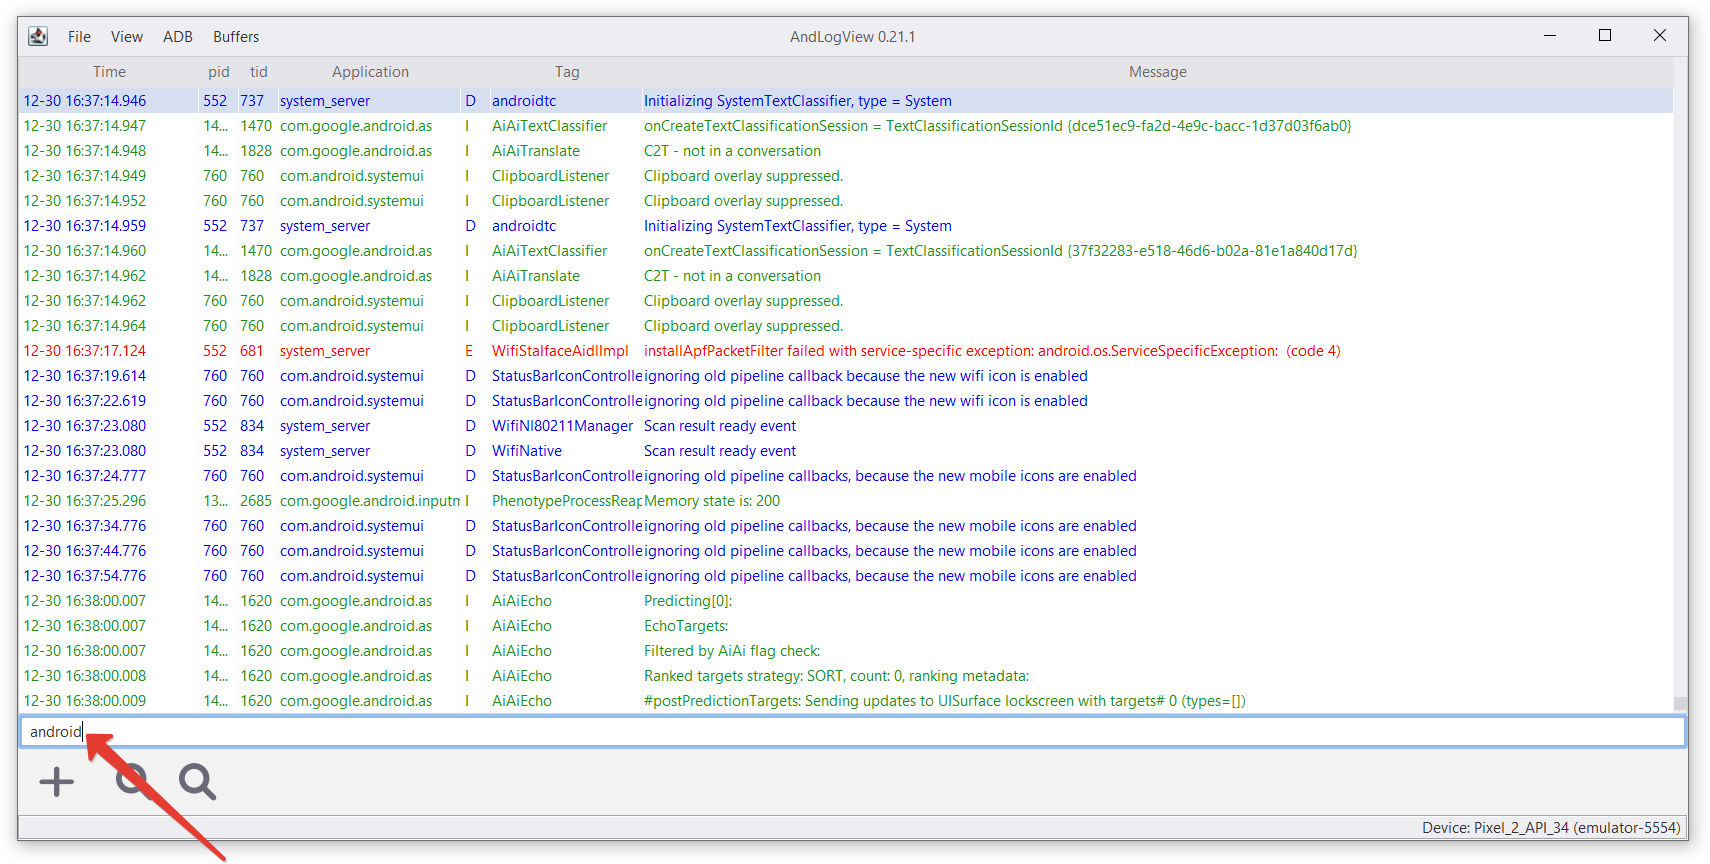Click the device status "Pixel_2_API_34 (emulator-5554)"
1710x864 pixels.
[1577, 828]
